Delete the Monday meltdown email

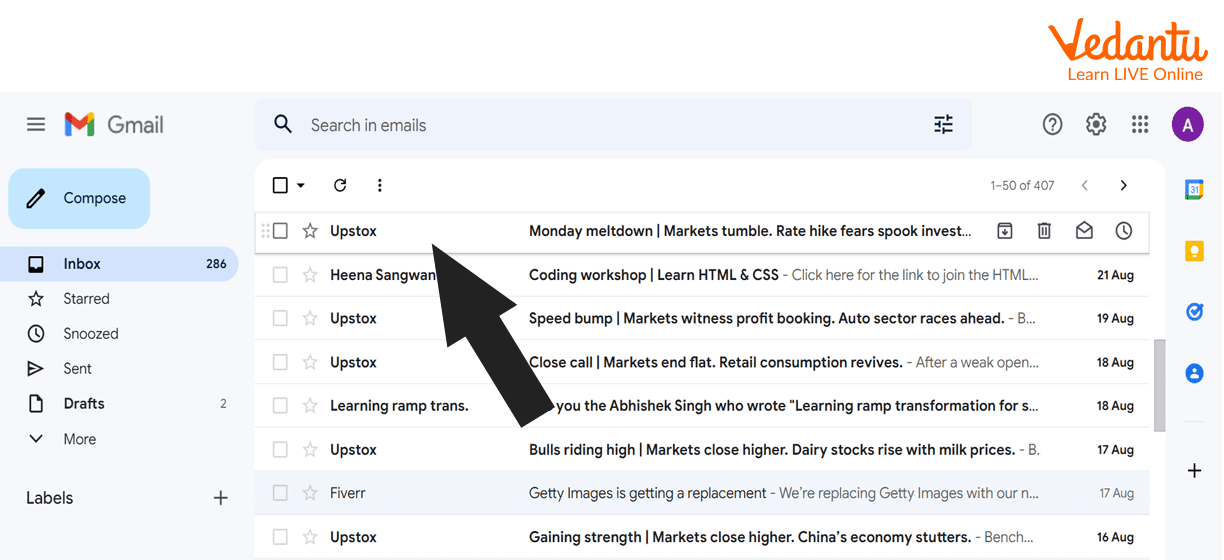point(1044,231)
